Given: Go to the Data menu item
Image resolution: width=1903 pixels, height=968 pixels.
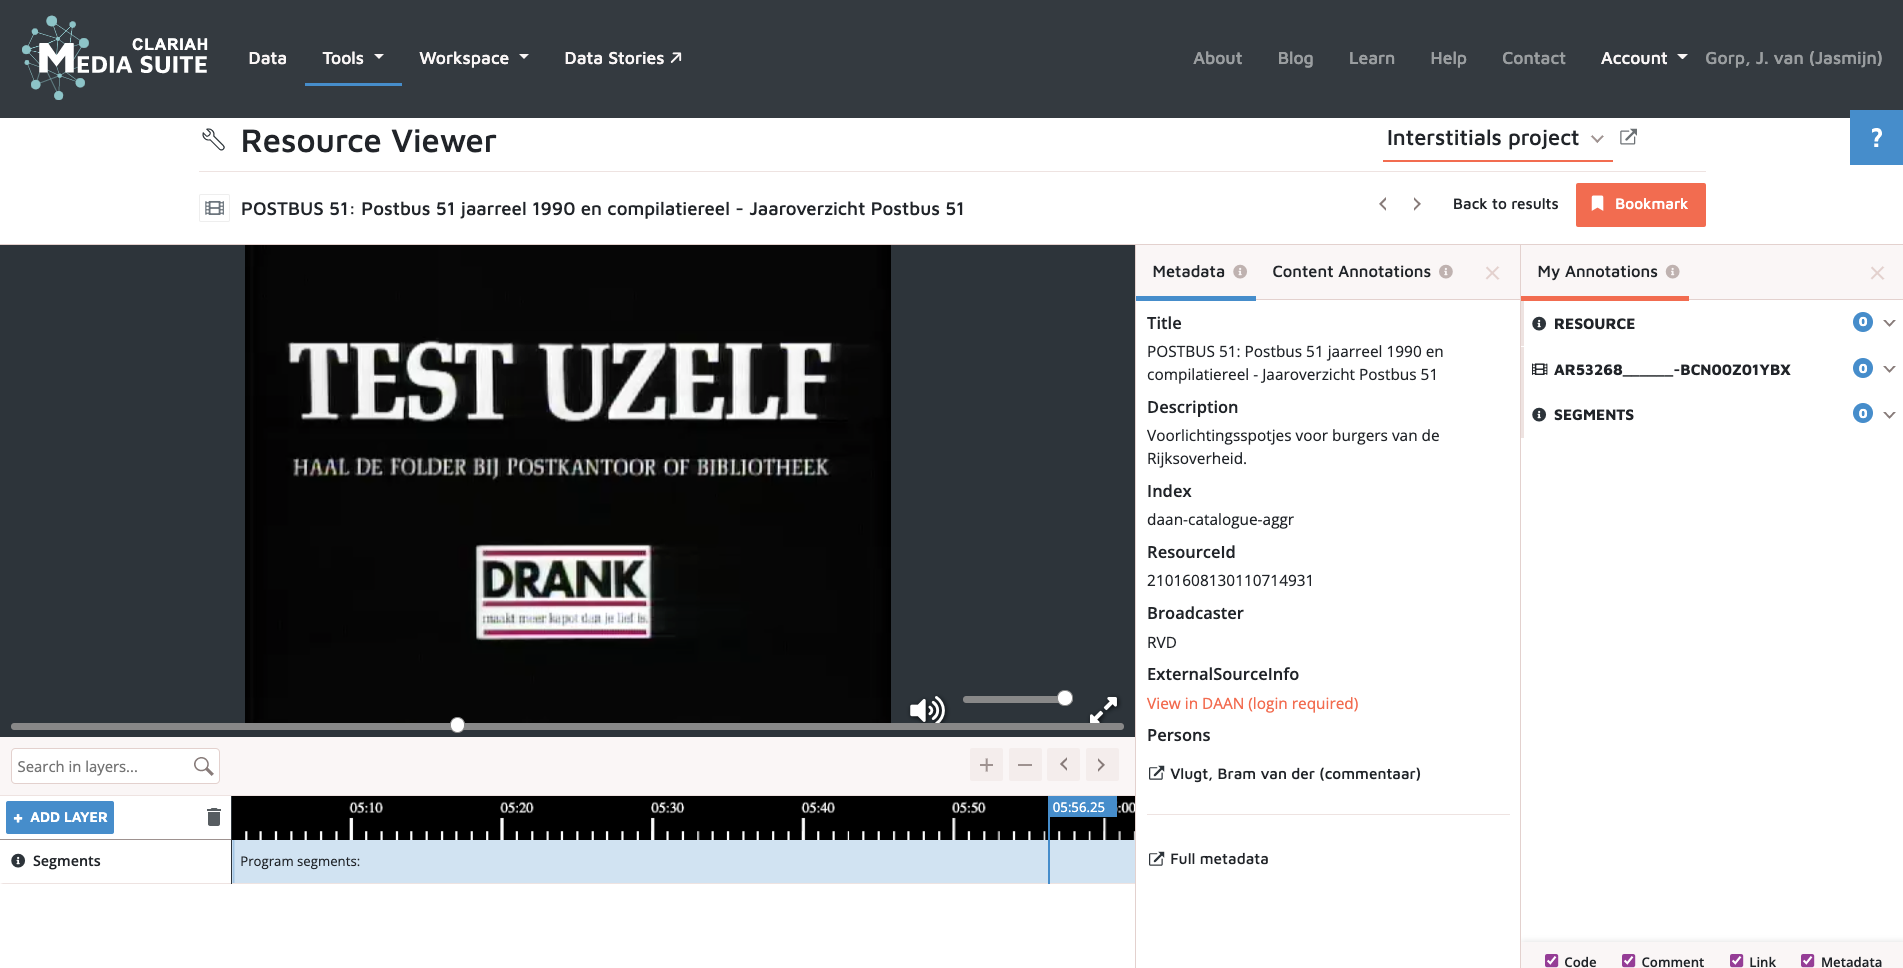Looking at the screenshot, I should (267, 58).
